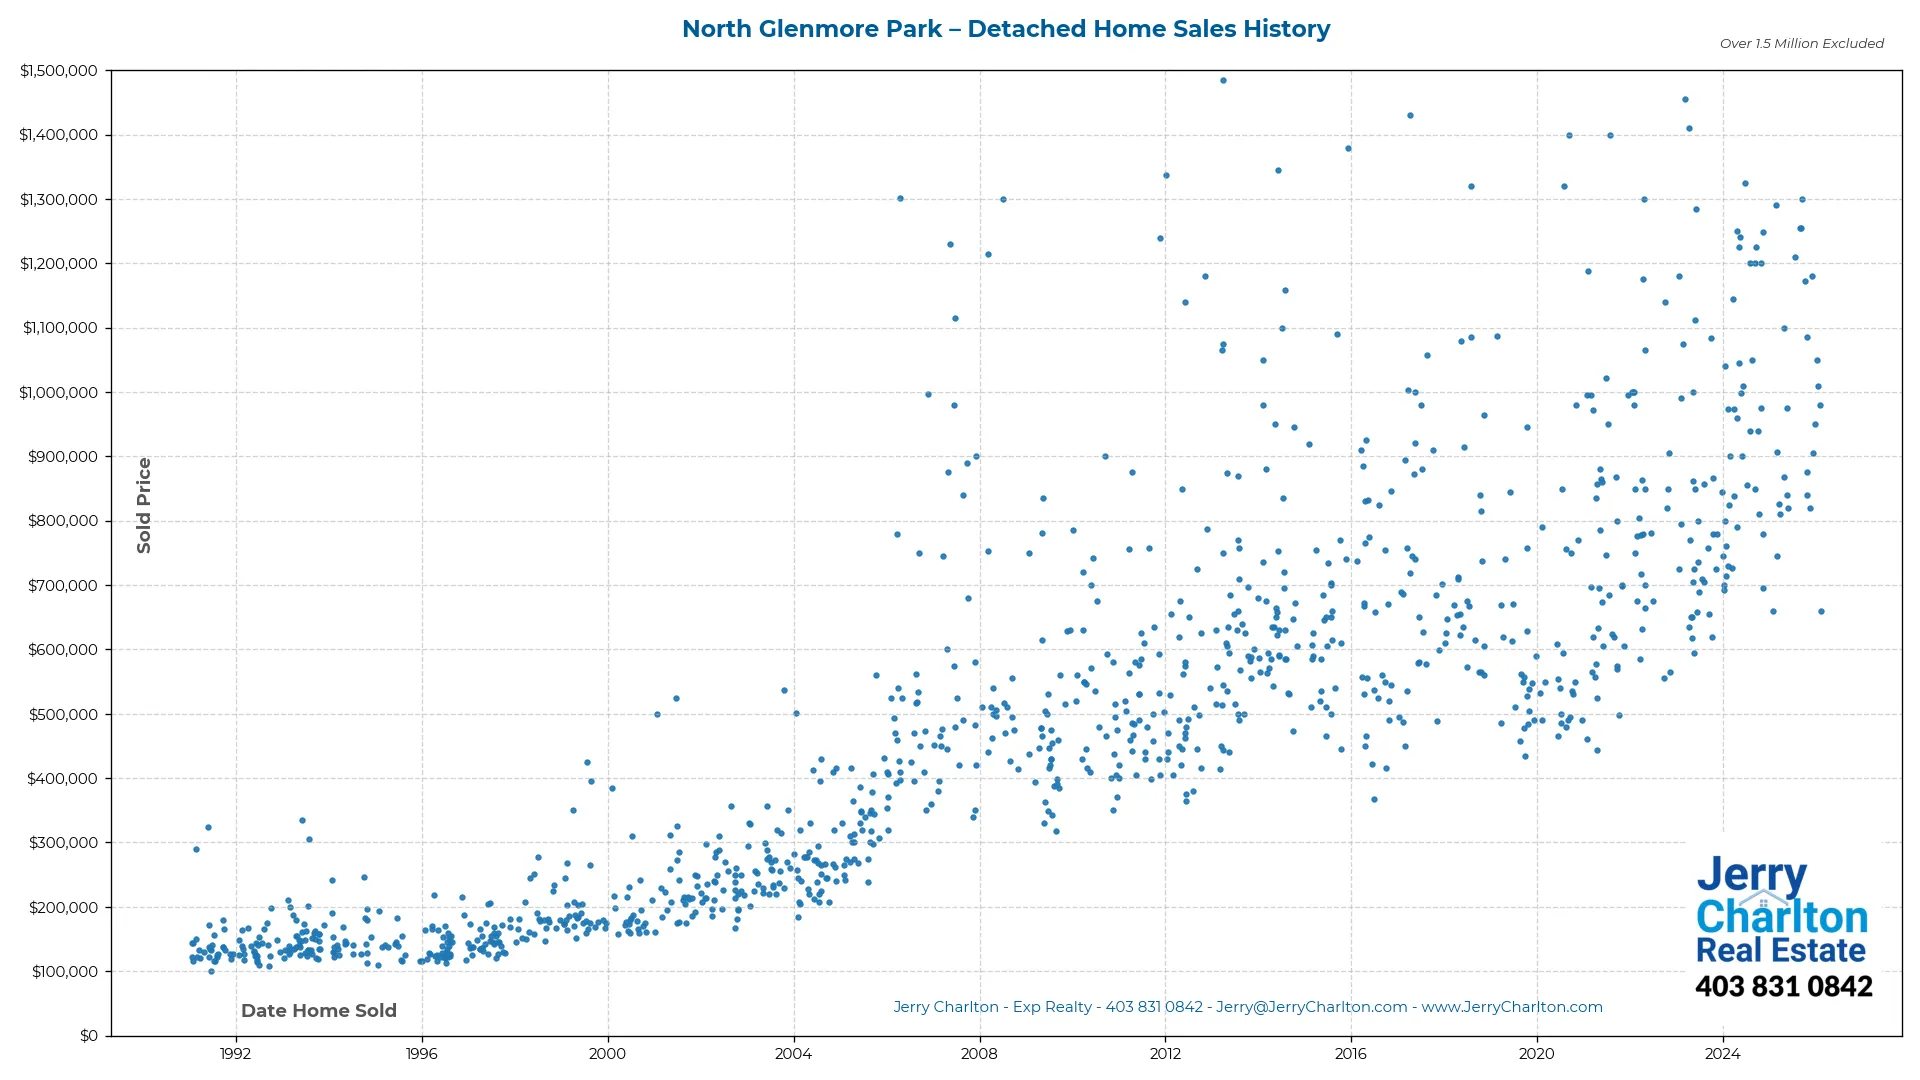Viewport: 1920px width, 1080px height.
Task: Click the Date Home Sold axis label
Action: [318, 1010]
